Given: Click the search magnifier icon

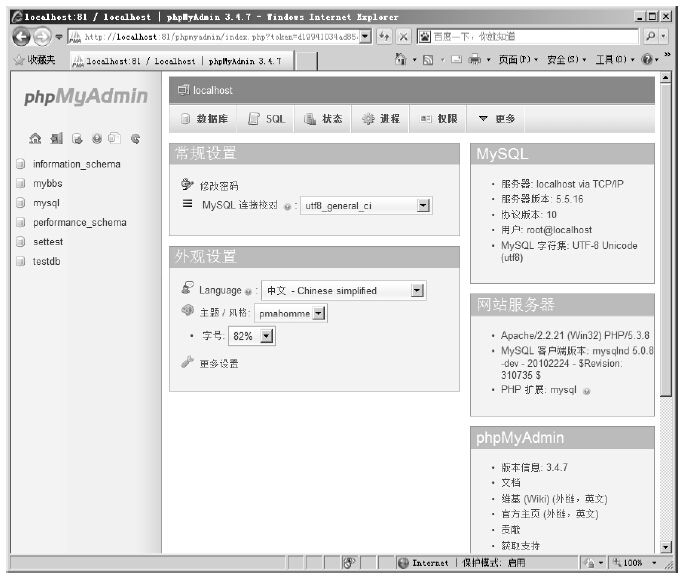Looking at the screenshot, I should pos(650,36).
